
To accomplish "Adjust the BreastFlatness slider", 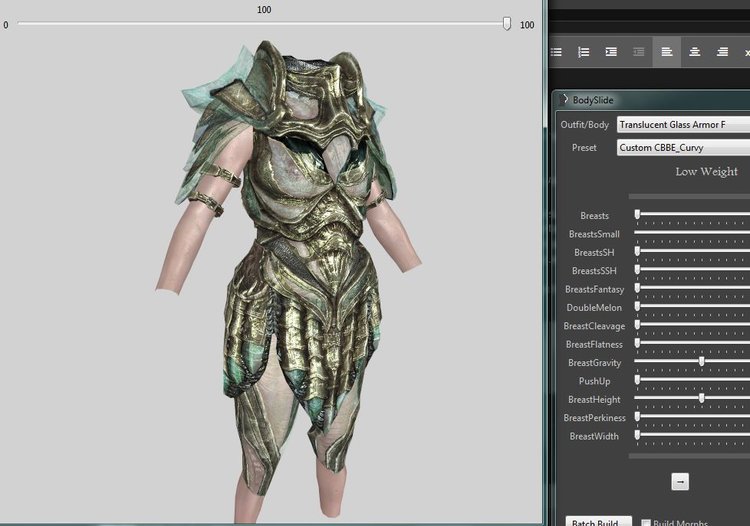I will 637,343.
